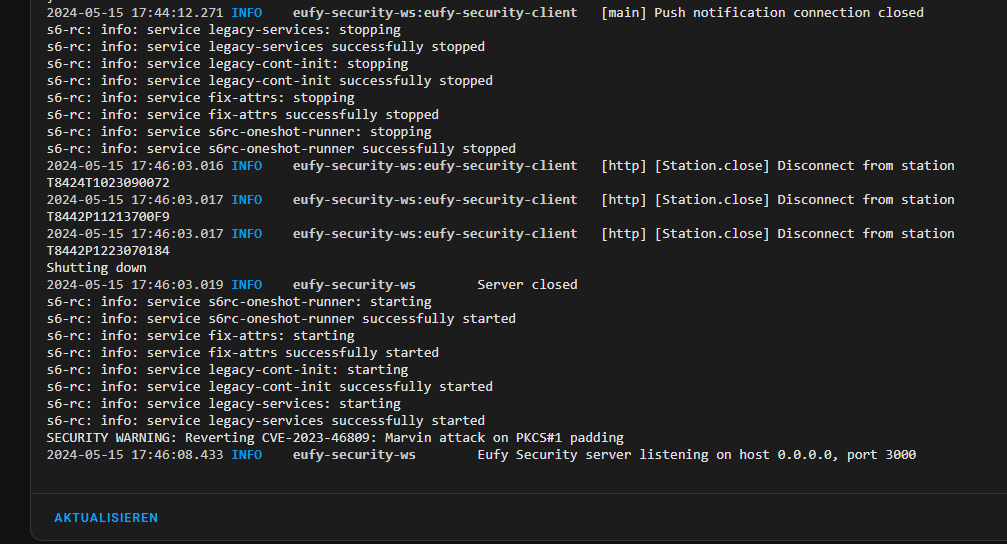Click the s6rc-oneshot-runner successfully stopped line
Screen dimensions: 1007x544
[x=281, y=149]
